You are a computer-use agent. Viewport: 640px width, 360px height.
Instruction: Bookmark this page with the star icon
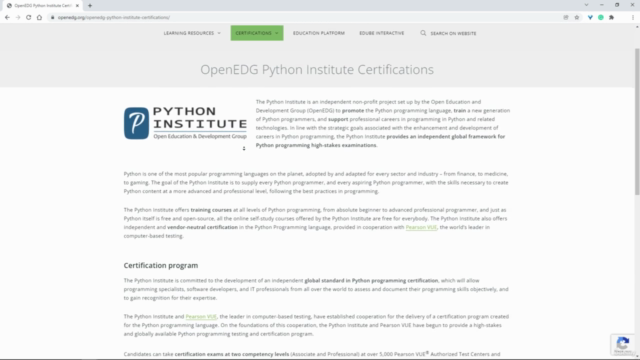click(577, 18)
